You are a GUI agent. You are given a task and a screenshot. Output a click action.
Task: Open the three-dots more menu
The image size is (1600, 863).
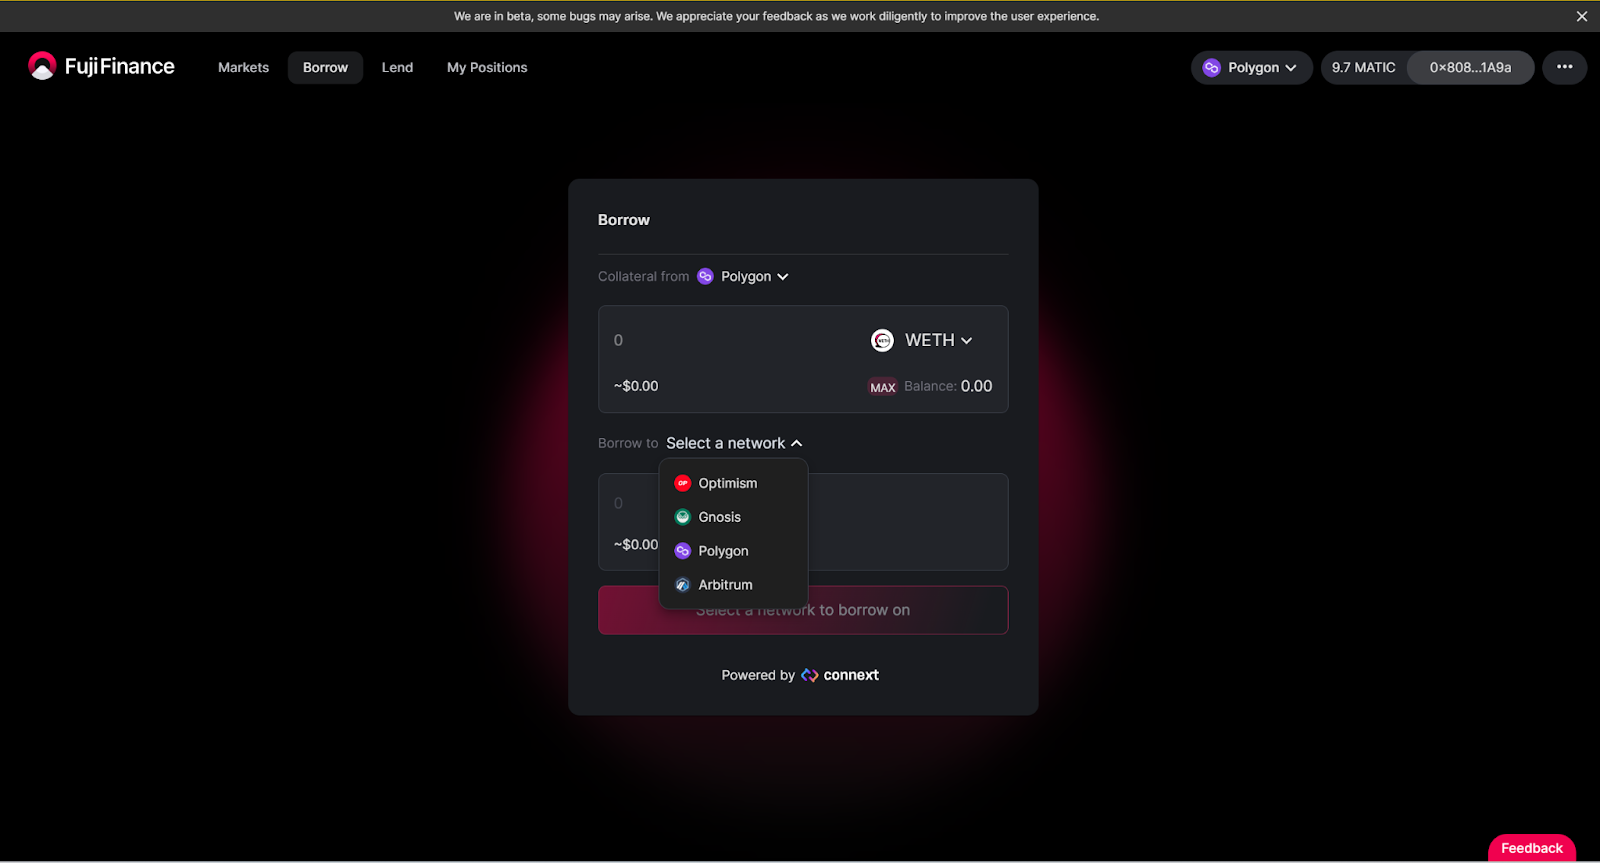point(1564,67)
